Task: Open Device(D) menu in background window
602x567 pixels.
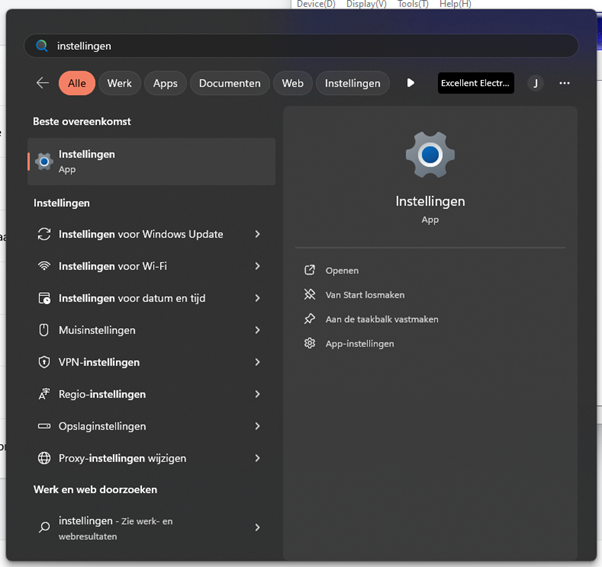Action: [x=316, y=4]
